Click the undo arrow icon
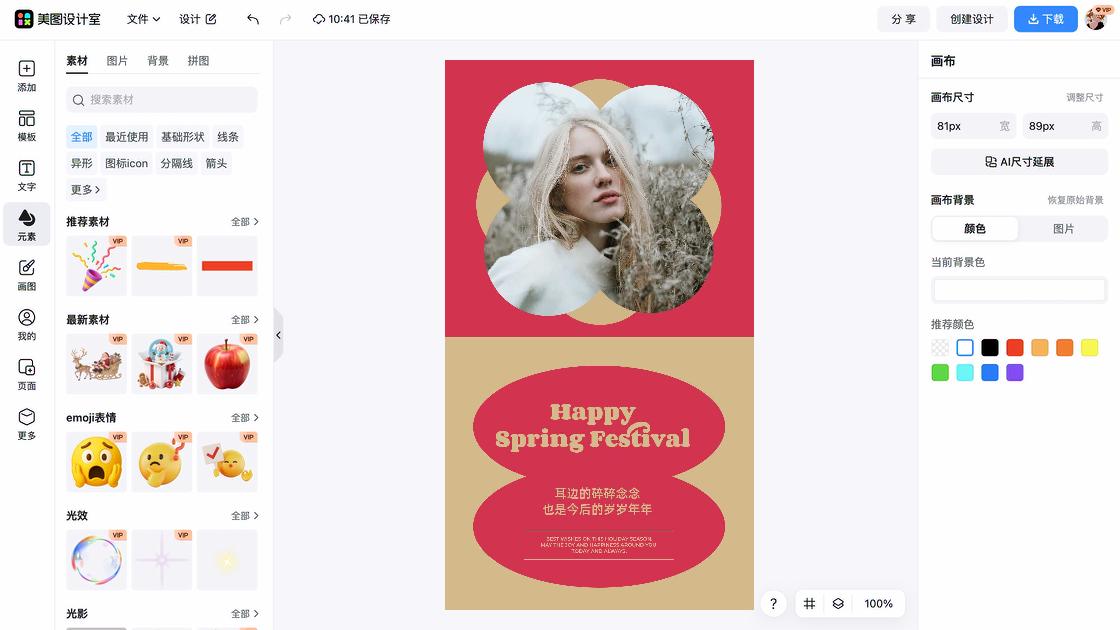The height and width of the screenshot is (630, 1120). [253, 19]
